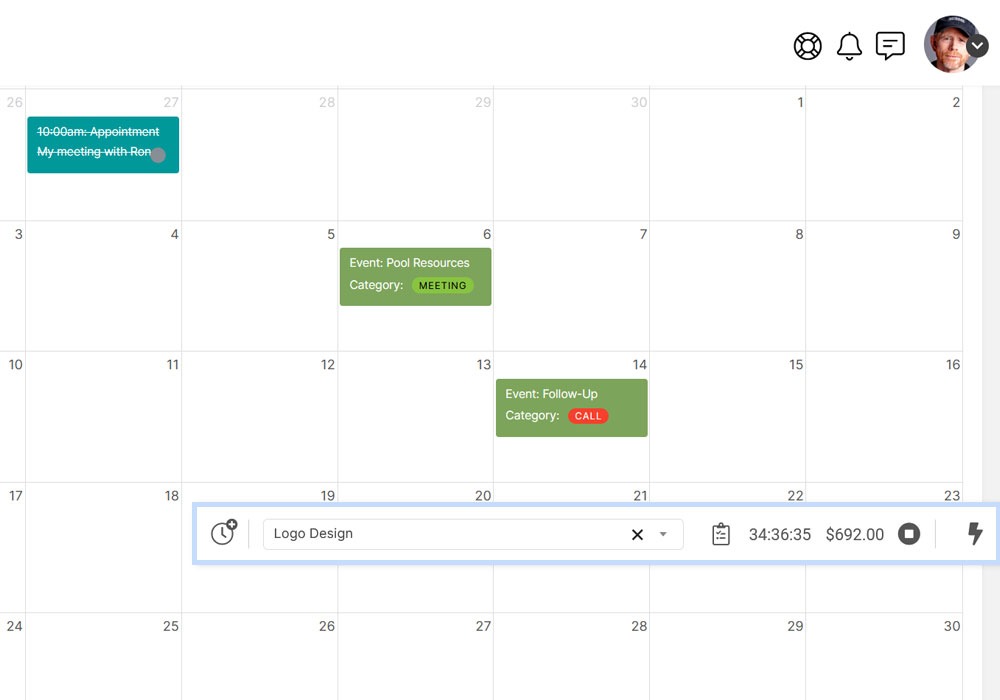1000x700 pixels.
Task: Click the lightning bolt quick actions icon
Action: tap(975, 534)
